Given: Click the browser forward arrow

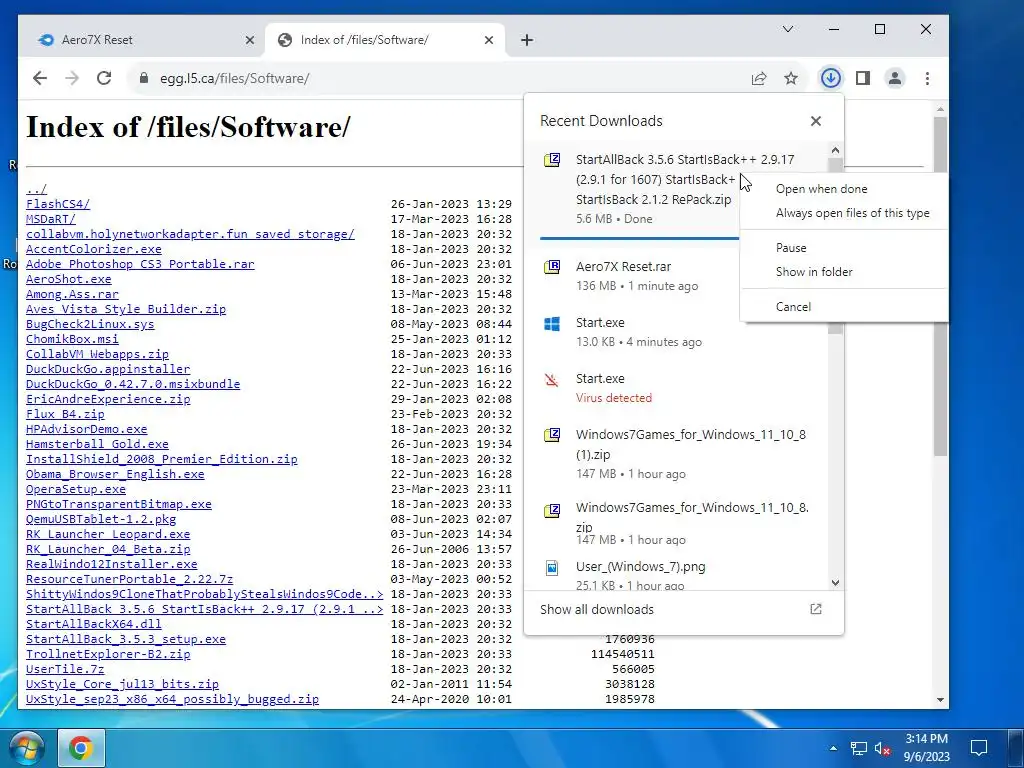Looking at the screenshot, I should pos(72,78).
